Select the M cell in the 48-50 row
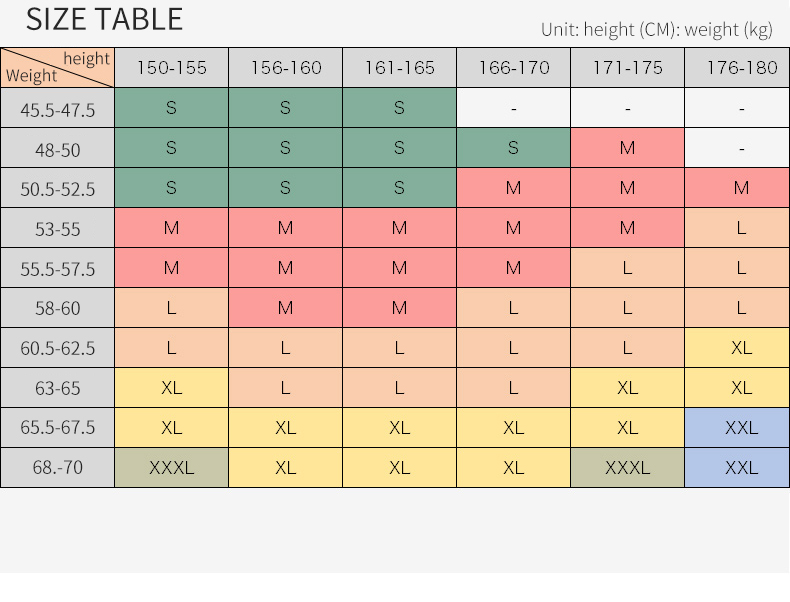The height and width of the screenshot is (602, 790). click(627, 148)
